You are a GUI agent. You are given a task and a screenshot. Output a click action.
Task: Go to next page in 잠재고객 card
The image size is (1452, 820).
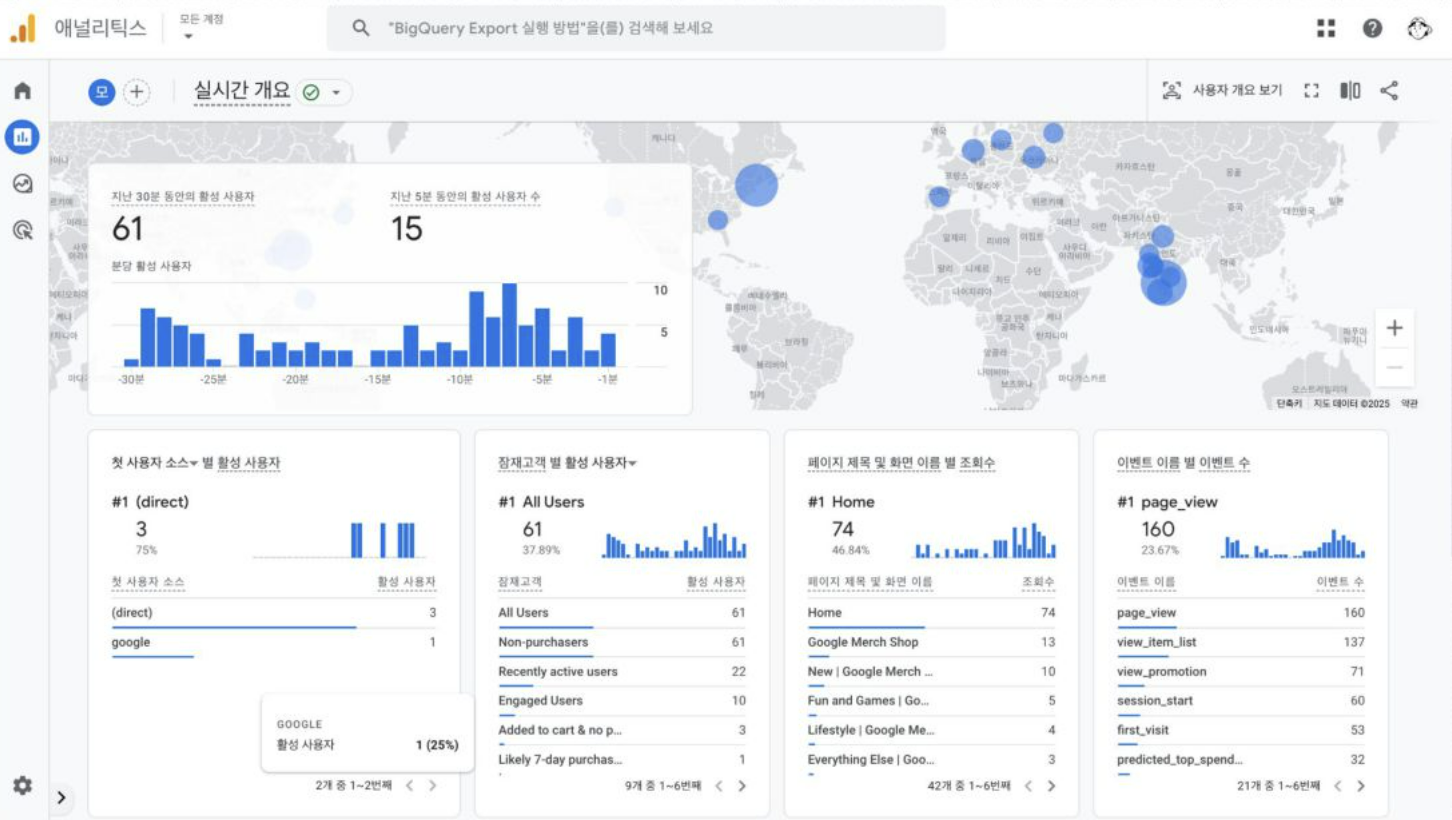point(742,786)
